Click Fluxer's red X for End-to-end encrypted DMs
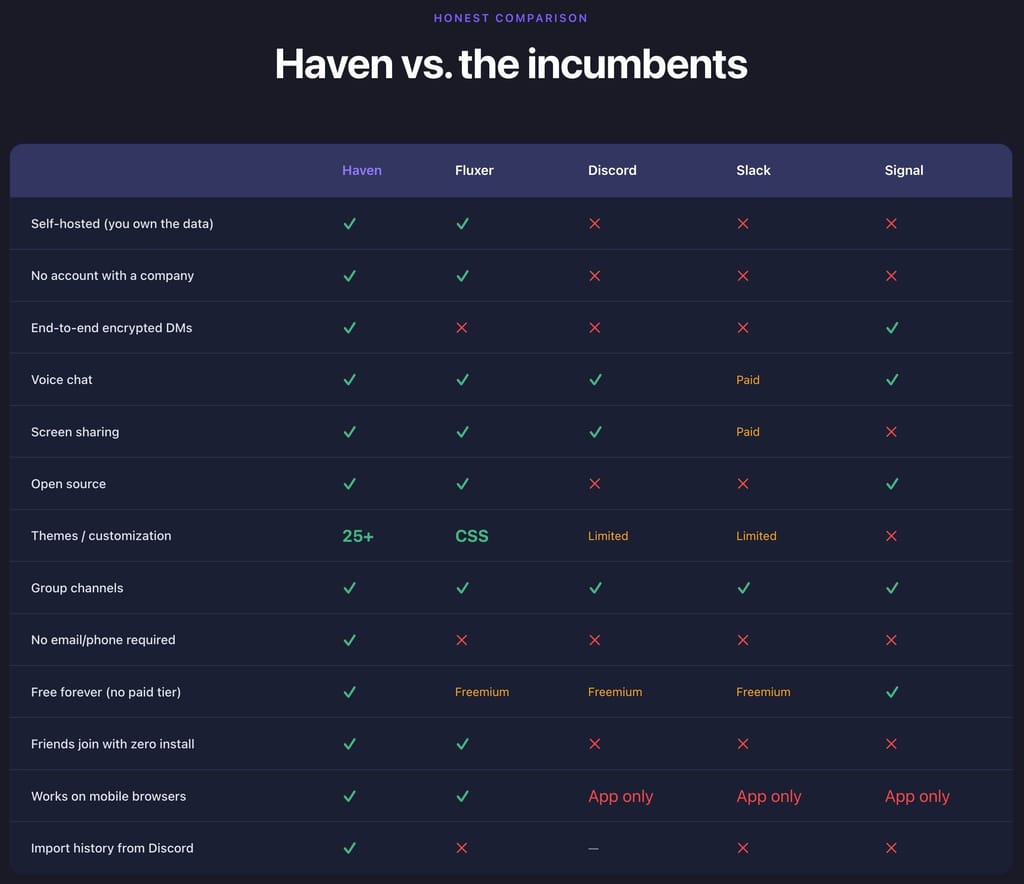This screenshot has width=1024, height=884. tap(462, 328)
